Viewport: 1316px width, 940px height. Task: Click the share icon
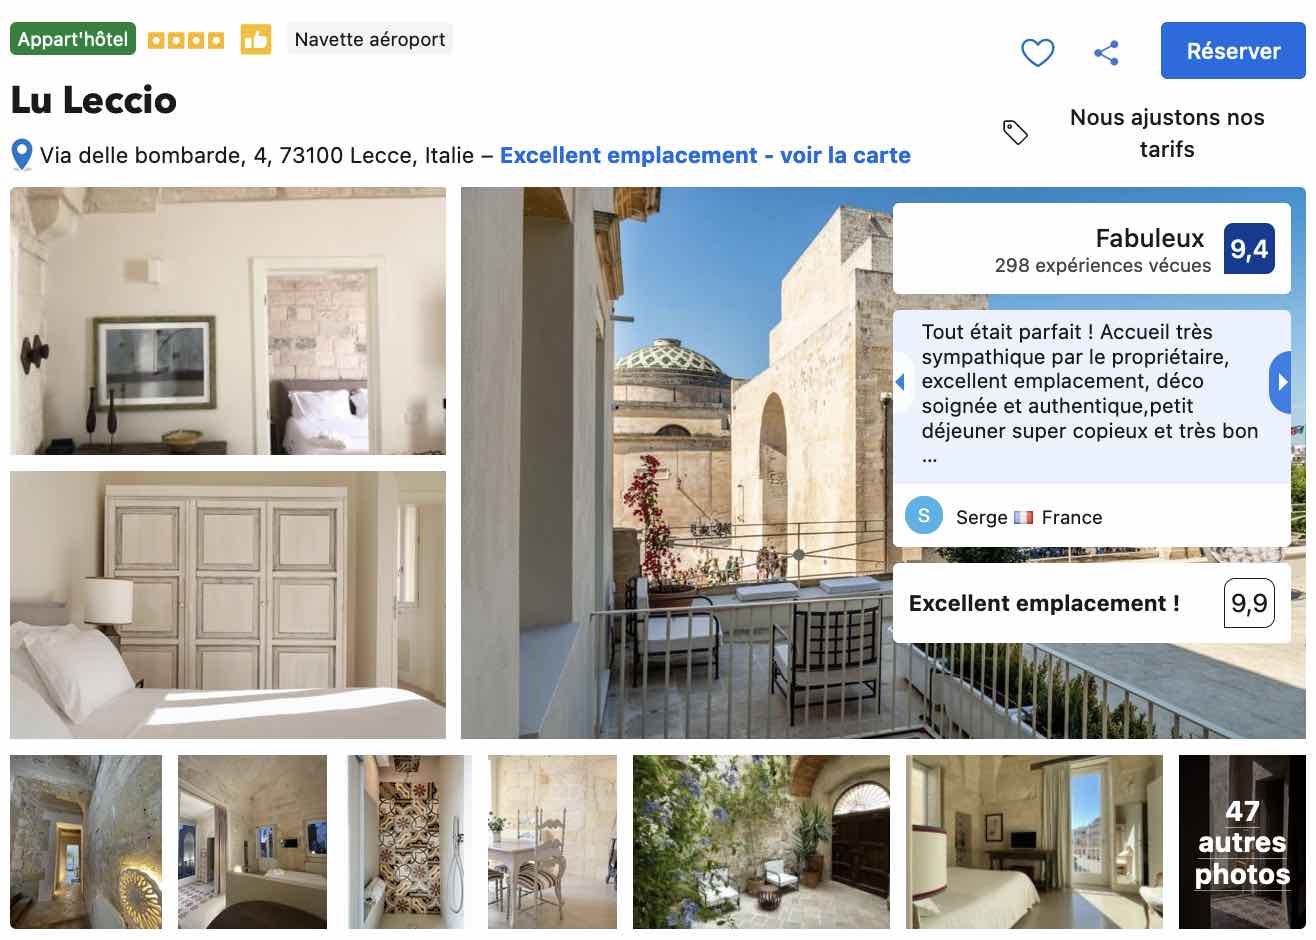tap(1106, 52)
